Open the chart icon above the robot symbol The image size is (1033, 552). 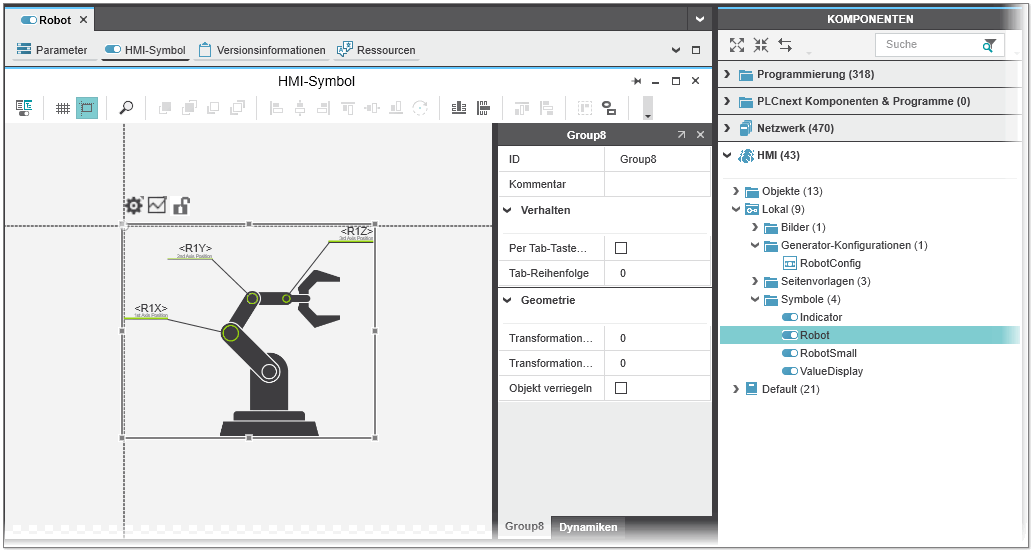click(157, 205)
